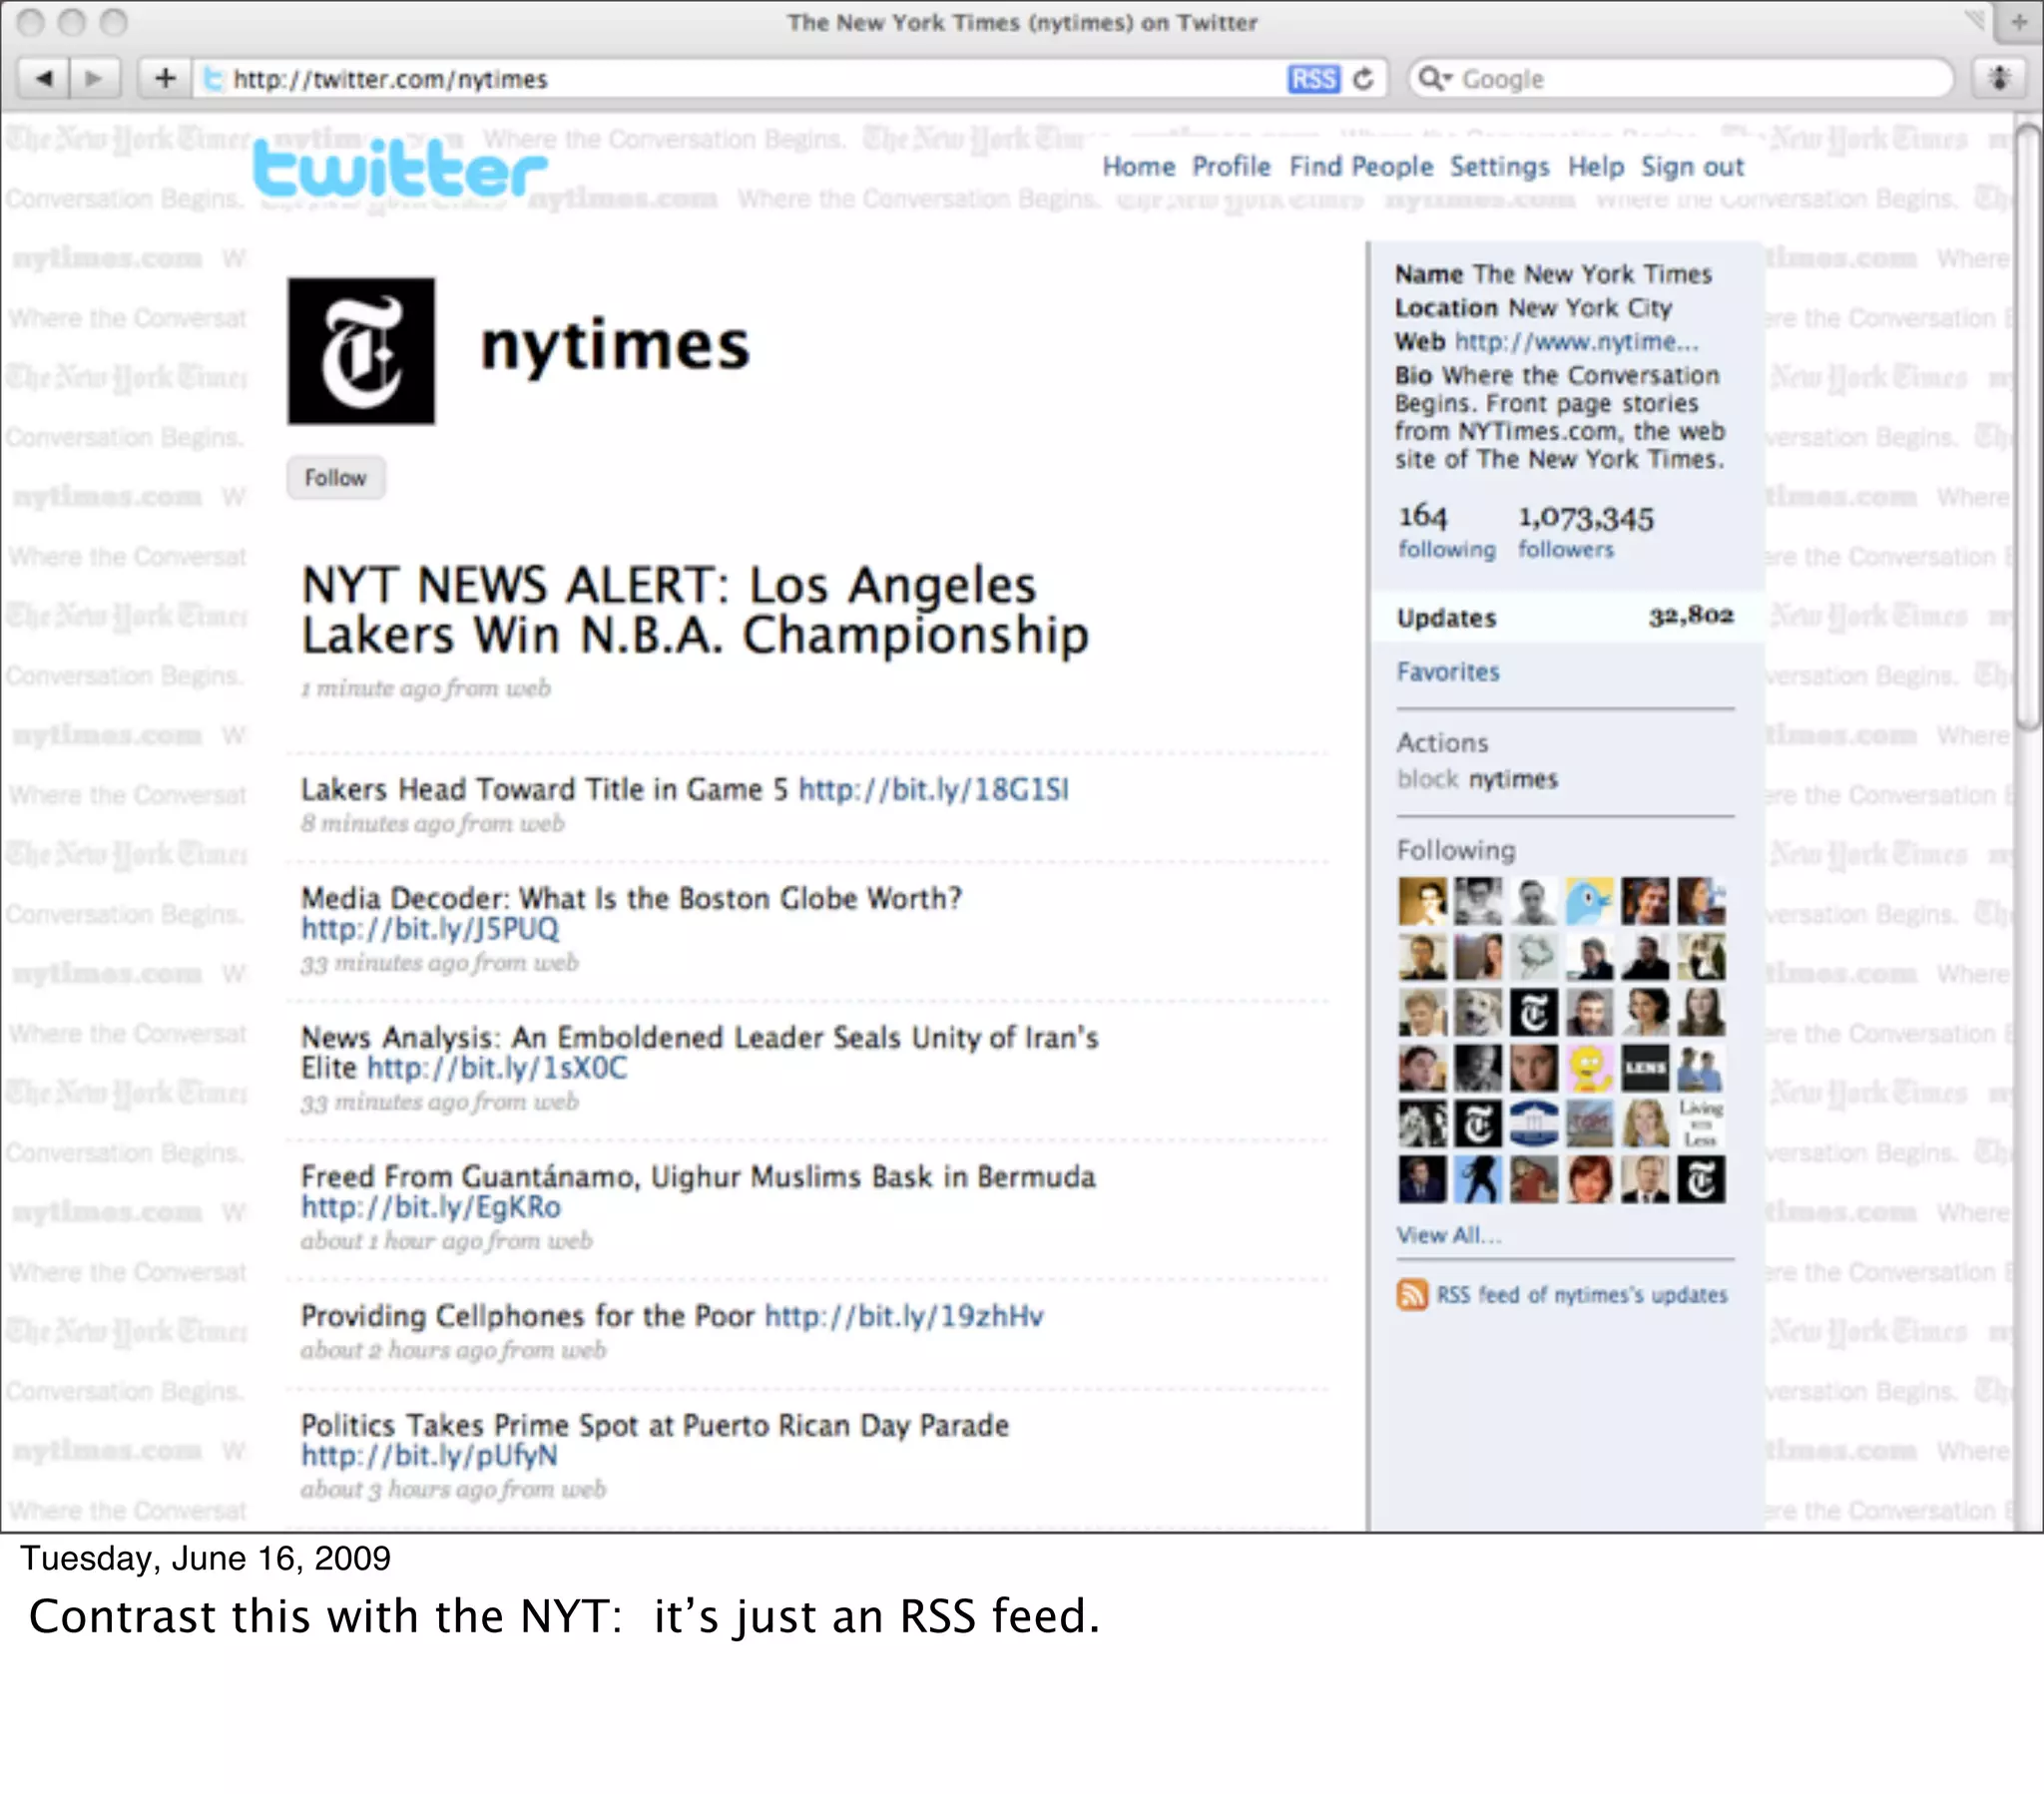Screen dimensions: 2044x1794
Task: Open the Home navigation link
Action: click(1139, 167)
